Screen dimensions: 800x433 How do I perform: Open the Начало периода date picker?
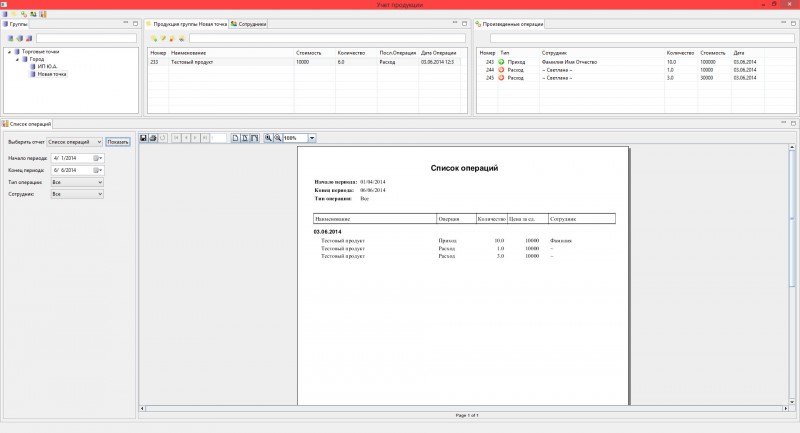pyautogui.click(x=98, y=158)
